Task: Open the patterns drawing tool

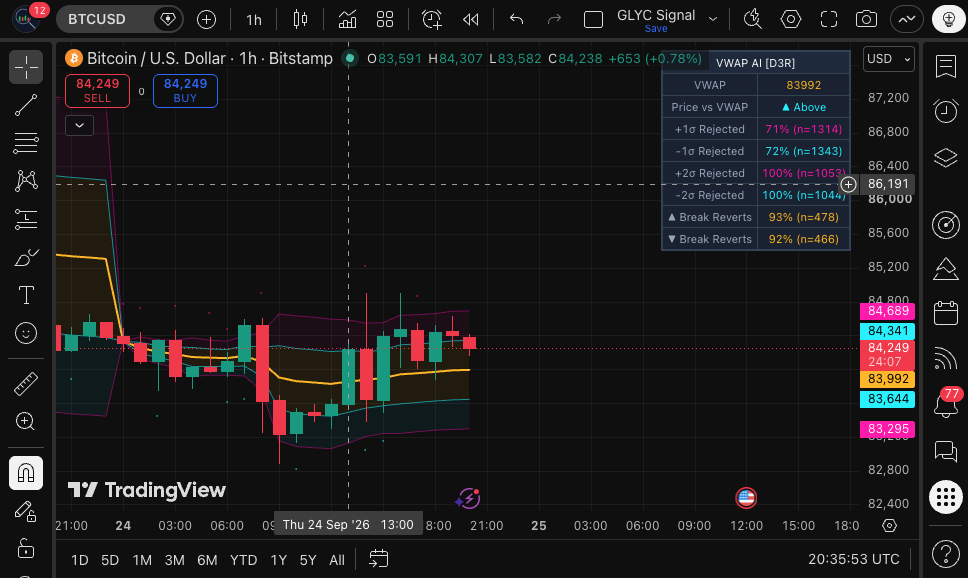Action: (26, 180)
